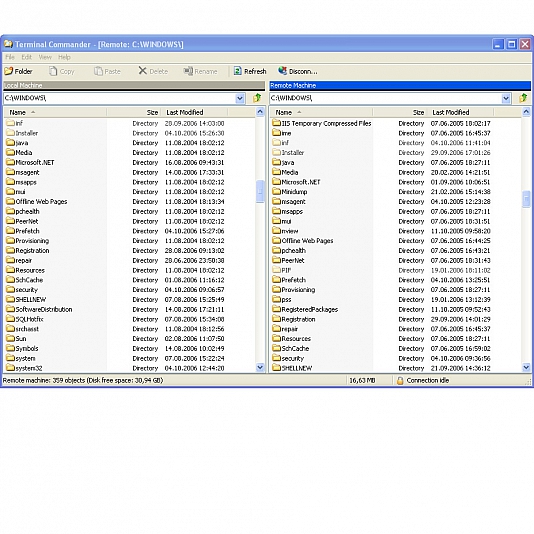Select remote RegisteredPackages folder icon
The height and width of the screenshot is (534, 534).
[277, 309]
